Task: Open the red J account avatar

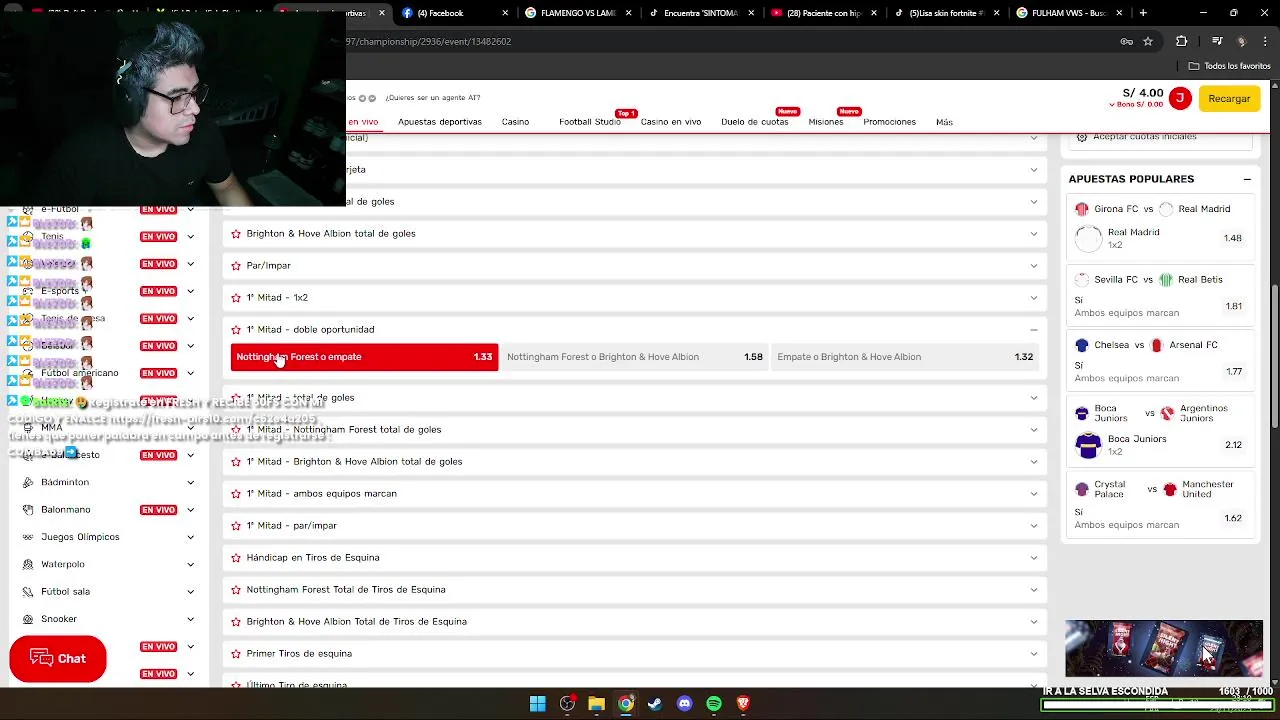Action: pos(1180,98)
